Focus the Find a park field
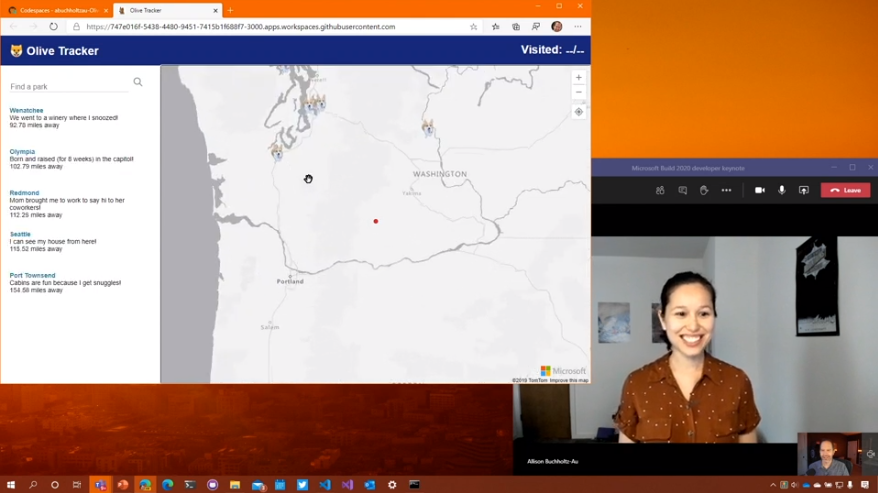Image resolution: width=878 pixels, height=493 pixels. coord(69,86)
